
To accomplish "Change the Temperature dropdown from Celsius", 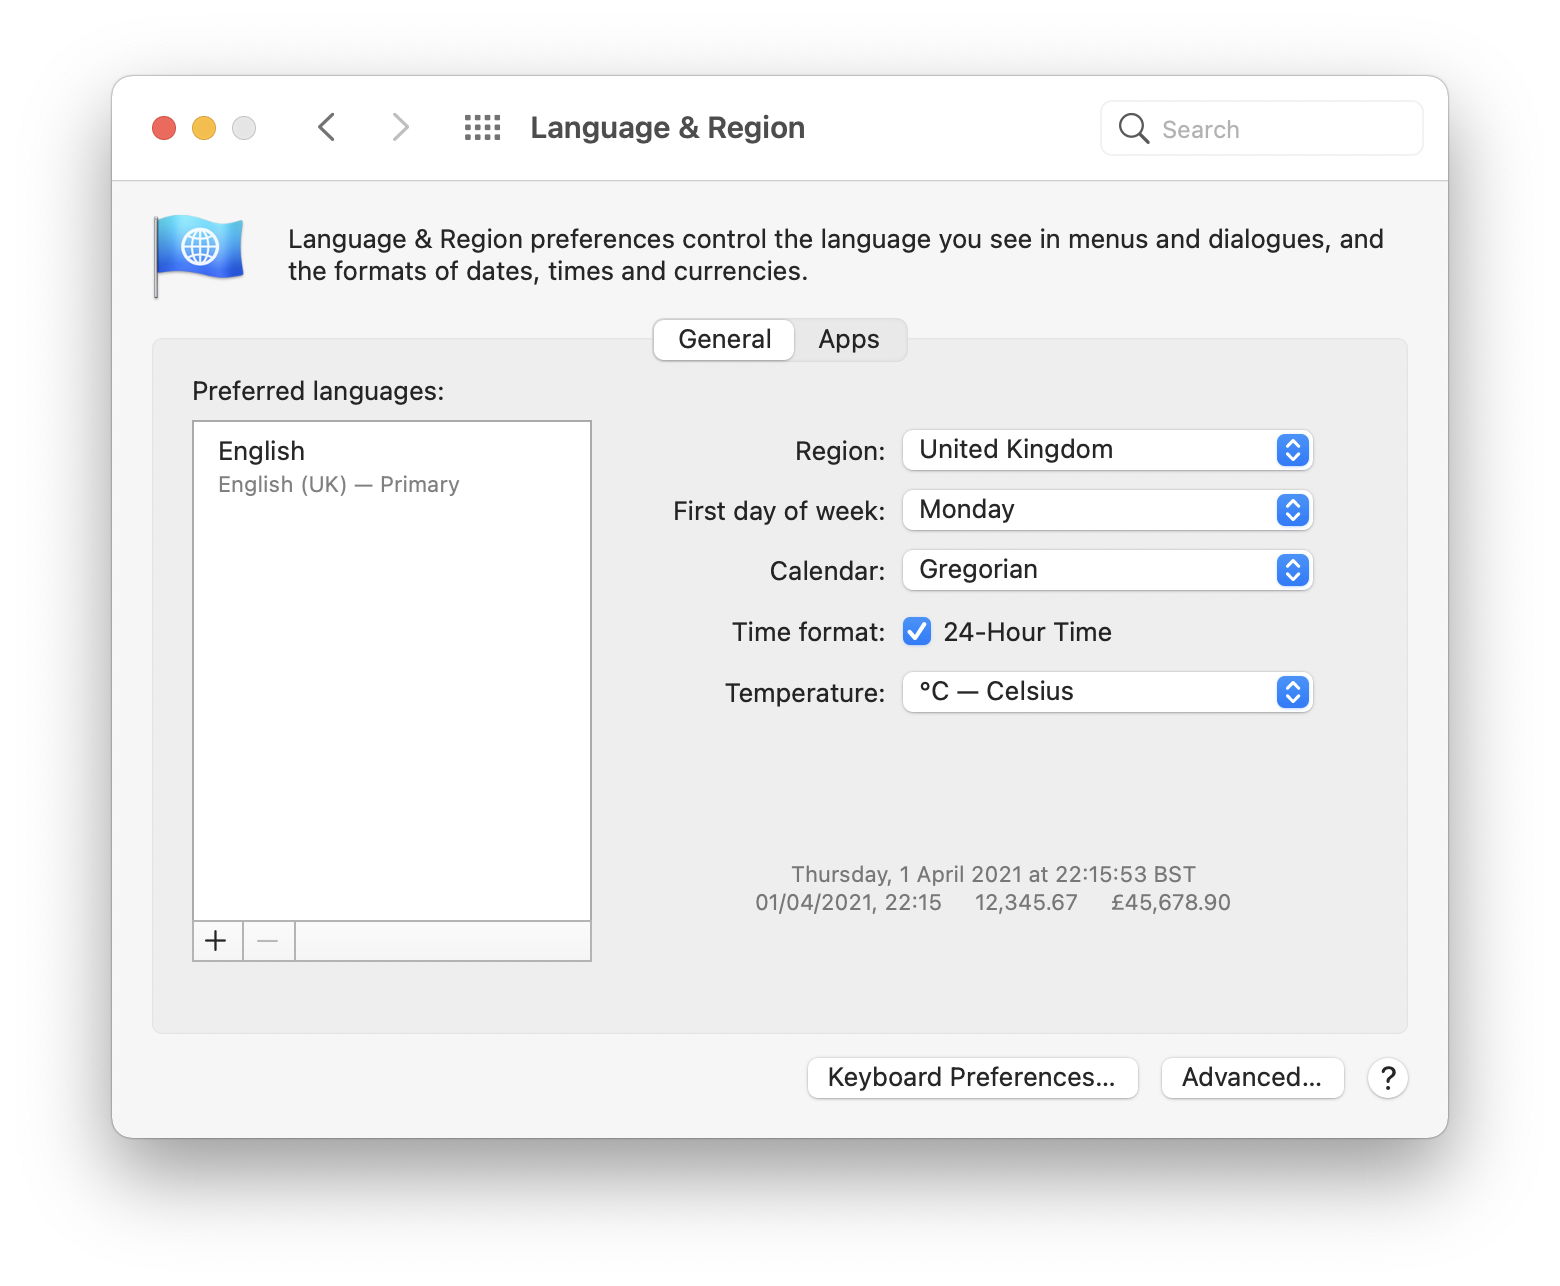I will click(1107, 692).
